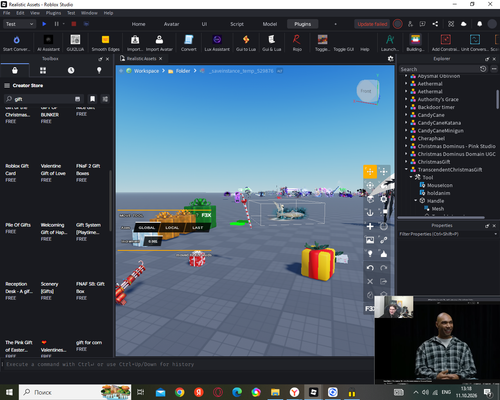The width and height of the screenshot is (500, 400).
Task: Open the File menu
Action: 7,13
